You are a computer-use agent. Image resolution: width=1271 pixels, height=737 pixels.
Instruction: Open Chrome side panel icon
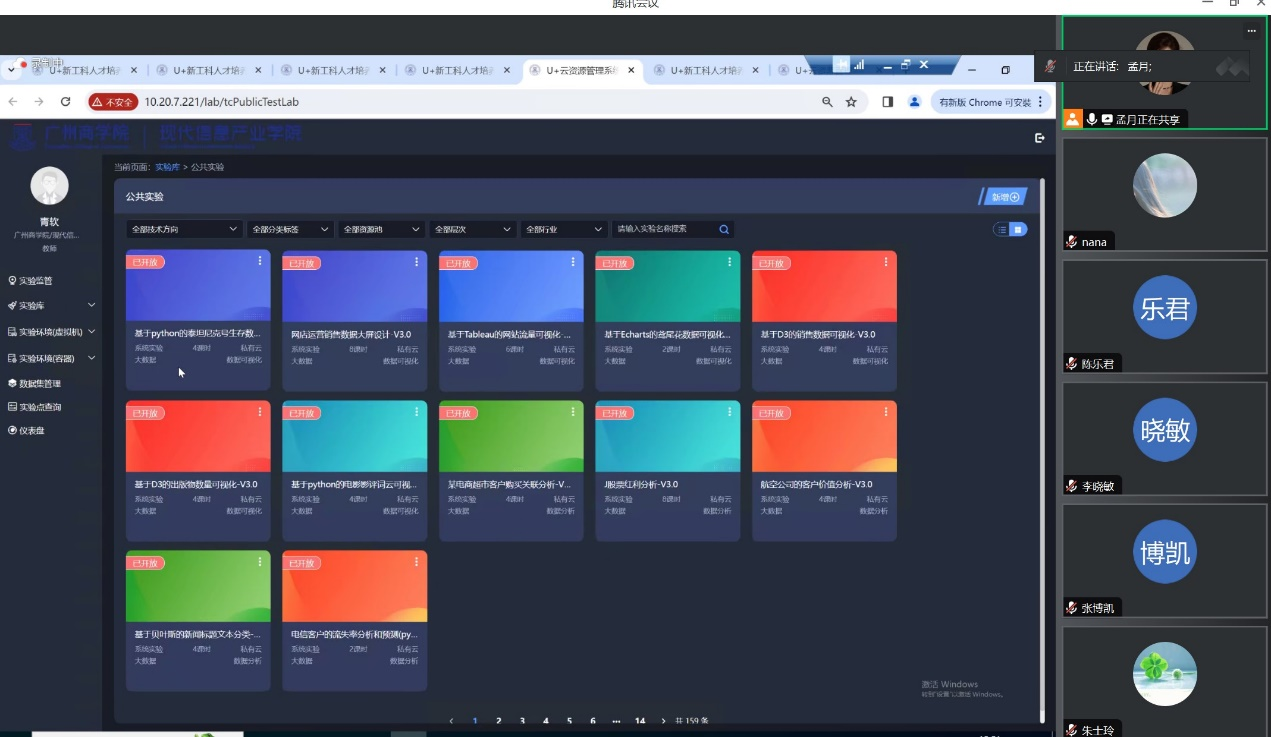[x=887, y=102]
